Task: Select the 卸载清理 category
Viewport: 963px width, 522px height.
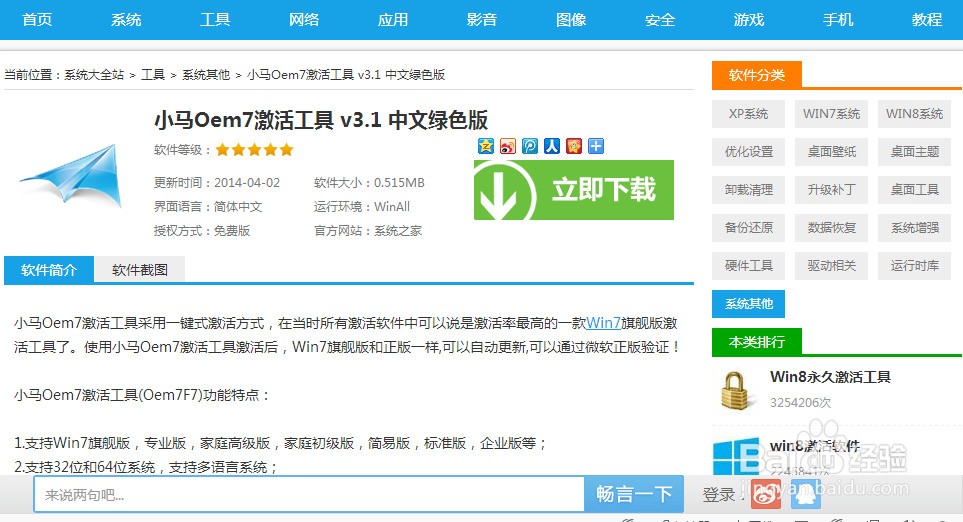Action: 749,190
